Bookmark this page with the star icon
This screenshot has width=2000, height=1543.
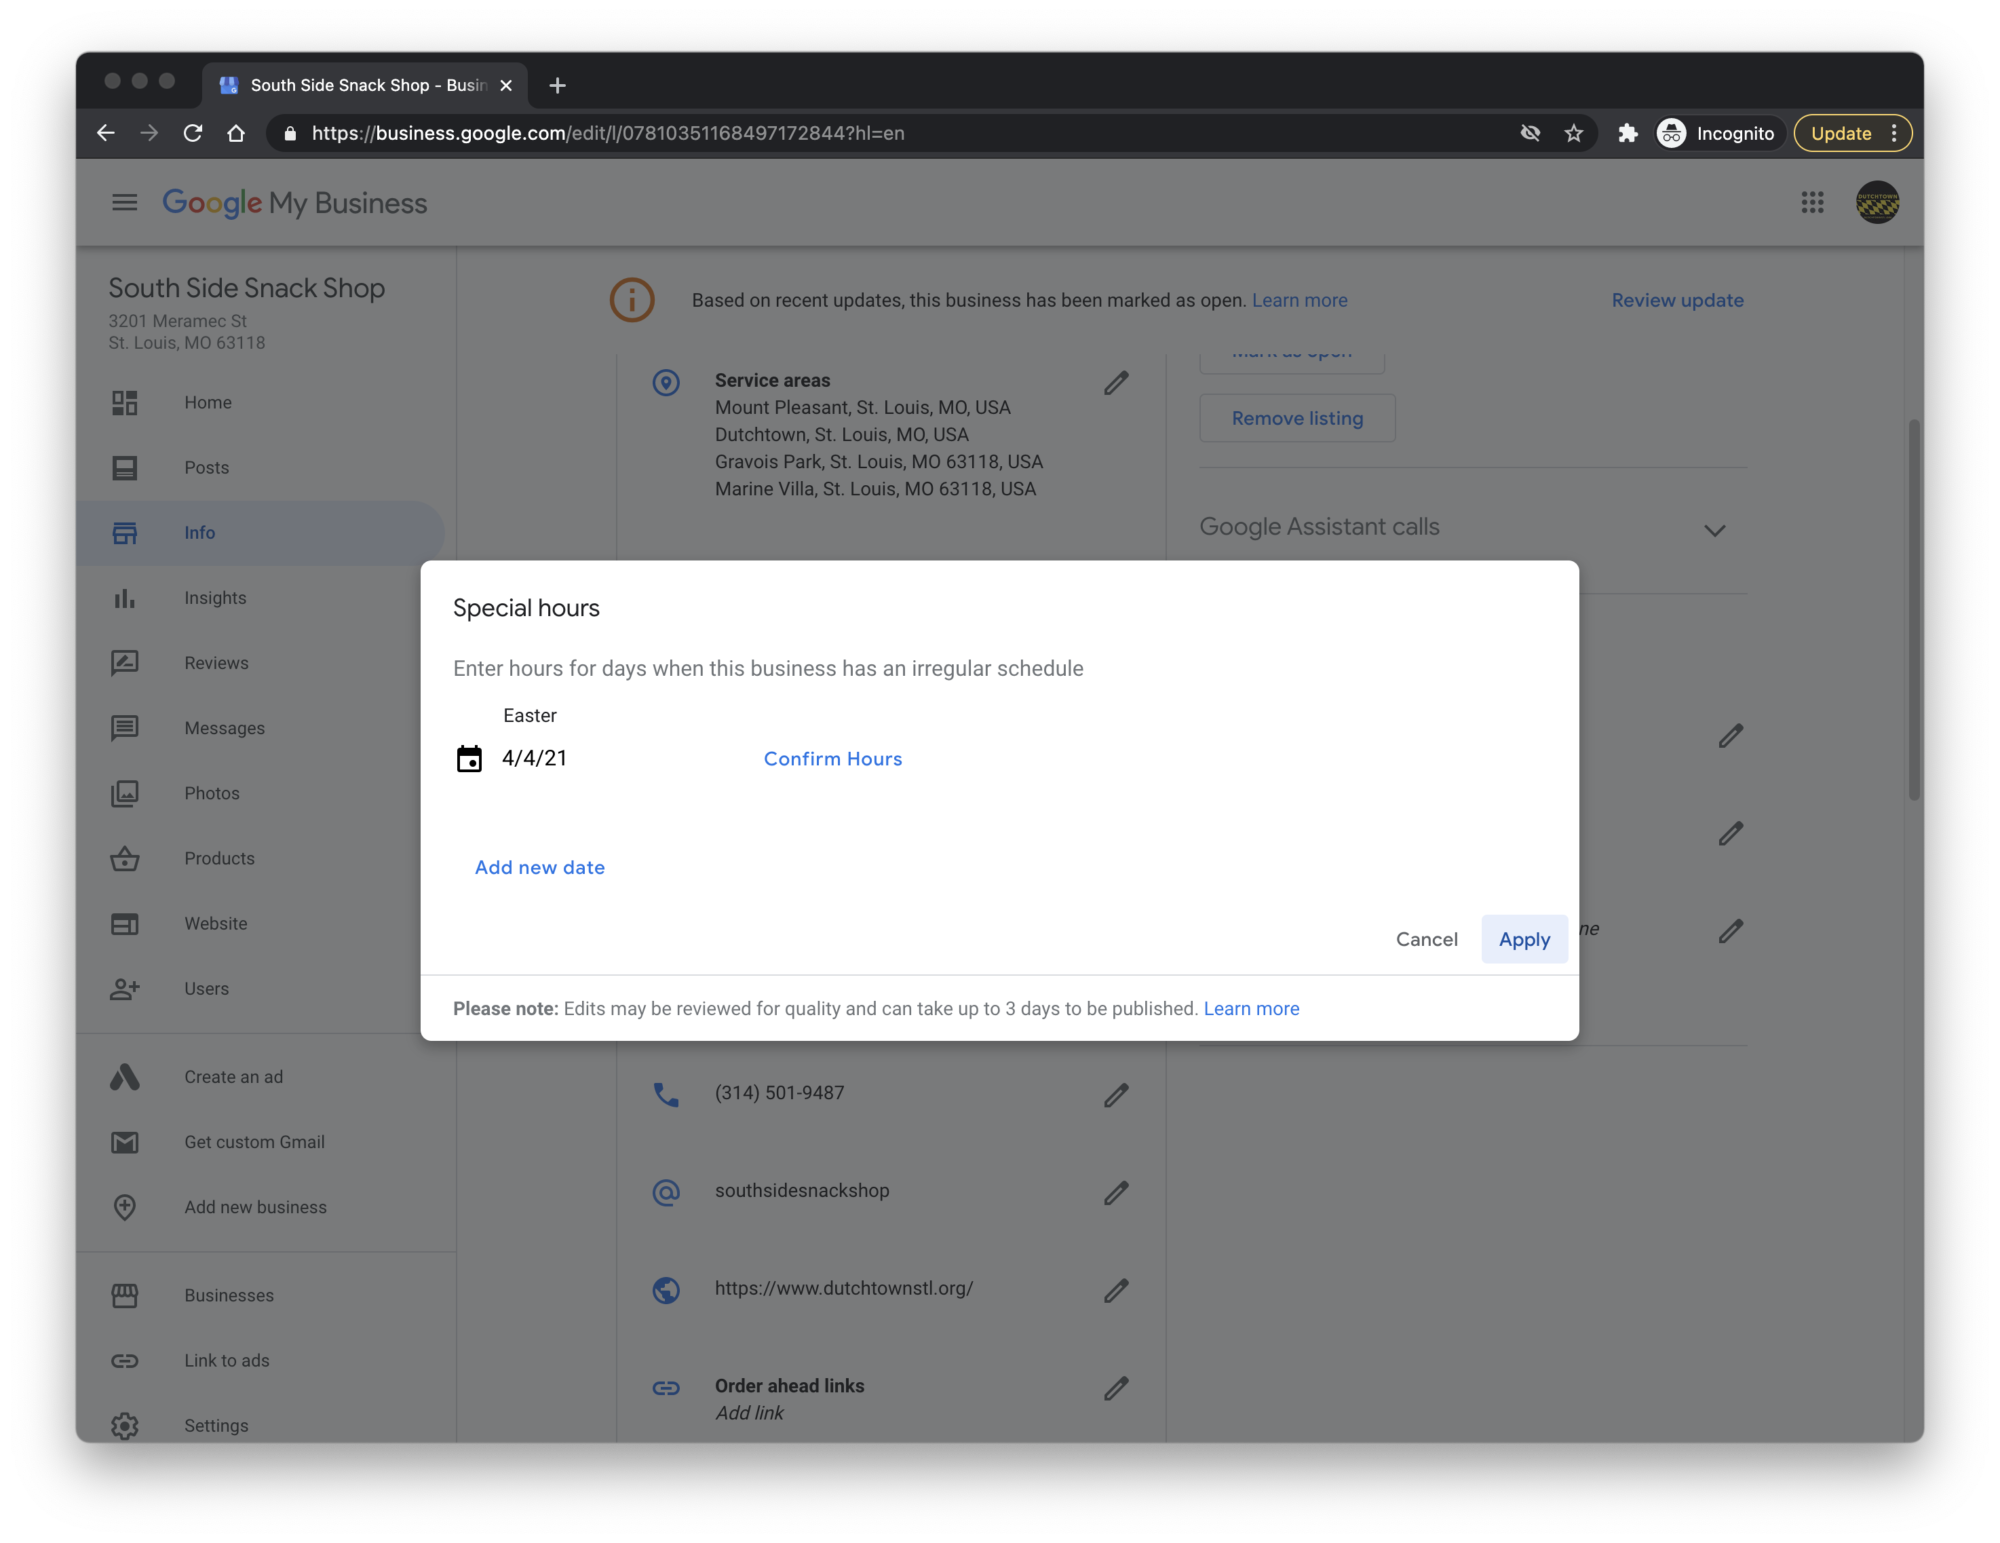[1574, 134]
